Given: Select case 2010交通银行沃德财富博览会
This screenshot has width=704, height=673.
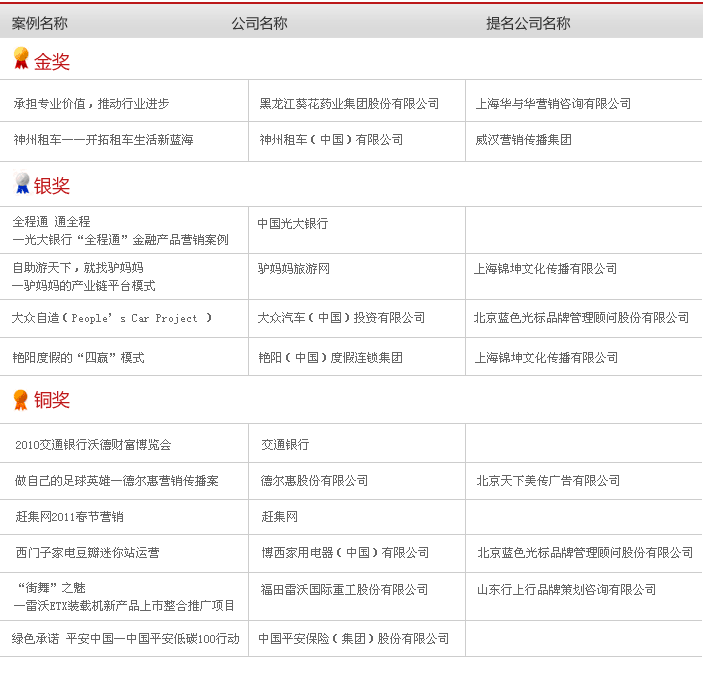Looking at the screenshot, I should [93, 445].
